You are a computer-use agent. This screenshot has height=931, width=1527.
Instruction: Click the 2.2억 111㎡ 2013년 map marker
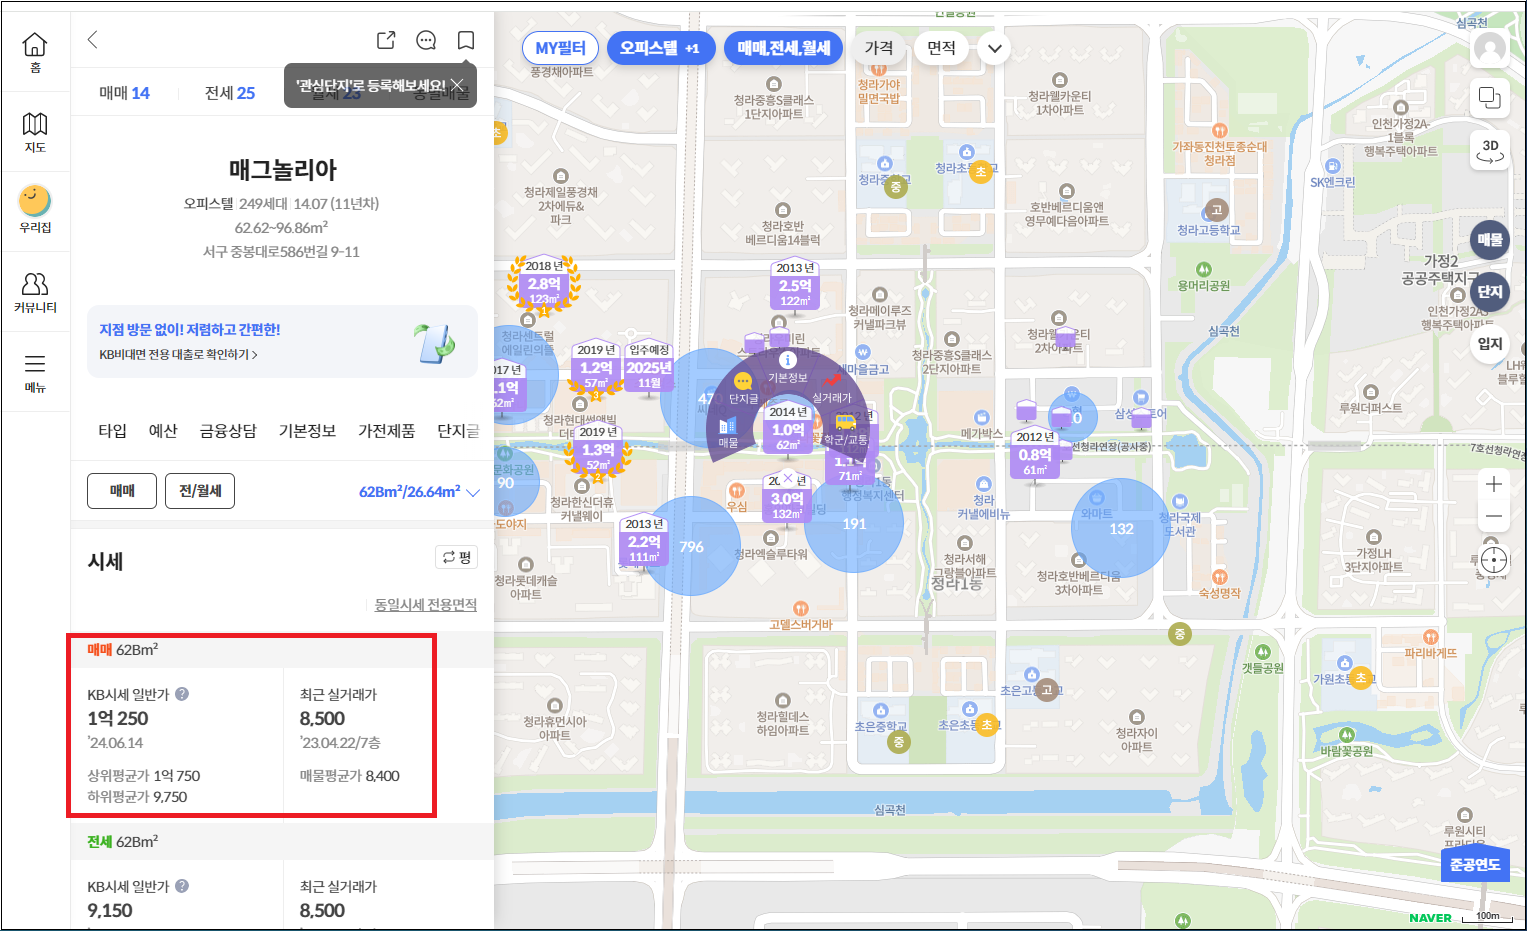tap(644, 541)
